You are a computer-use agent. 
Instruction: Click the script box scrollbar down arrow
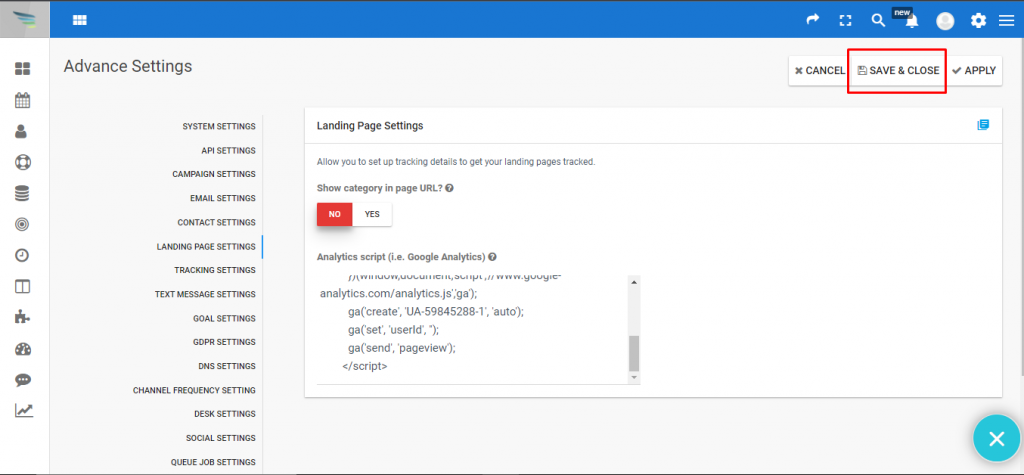(x=634, y=378)
